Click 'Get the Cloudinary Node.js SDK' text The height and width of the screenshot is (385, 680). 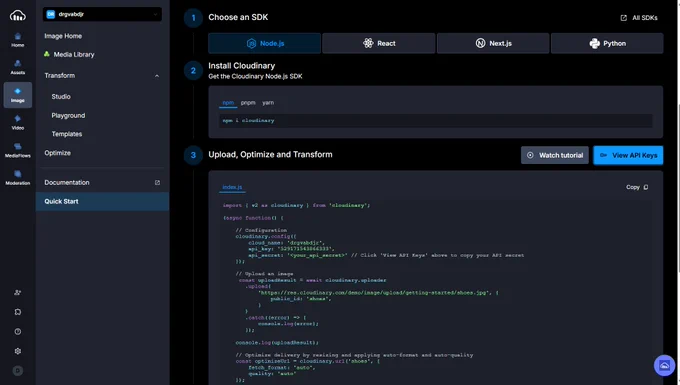(255, 76)
